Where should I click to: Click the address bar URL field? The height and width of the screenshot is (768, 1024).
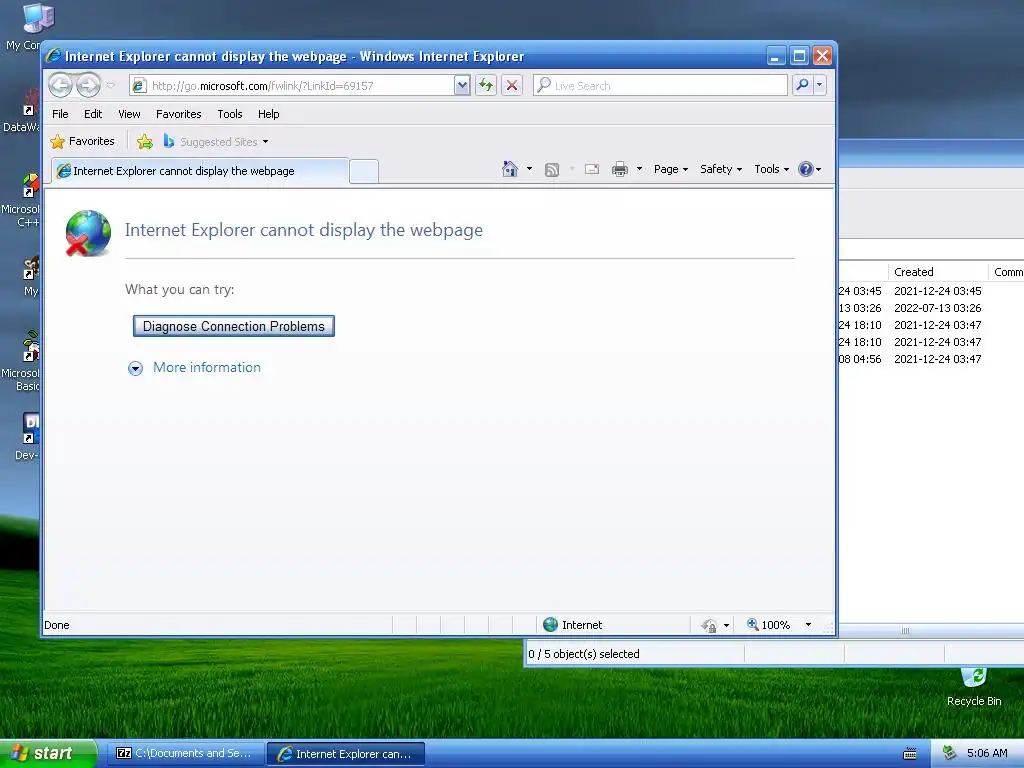(291, 86)
